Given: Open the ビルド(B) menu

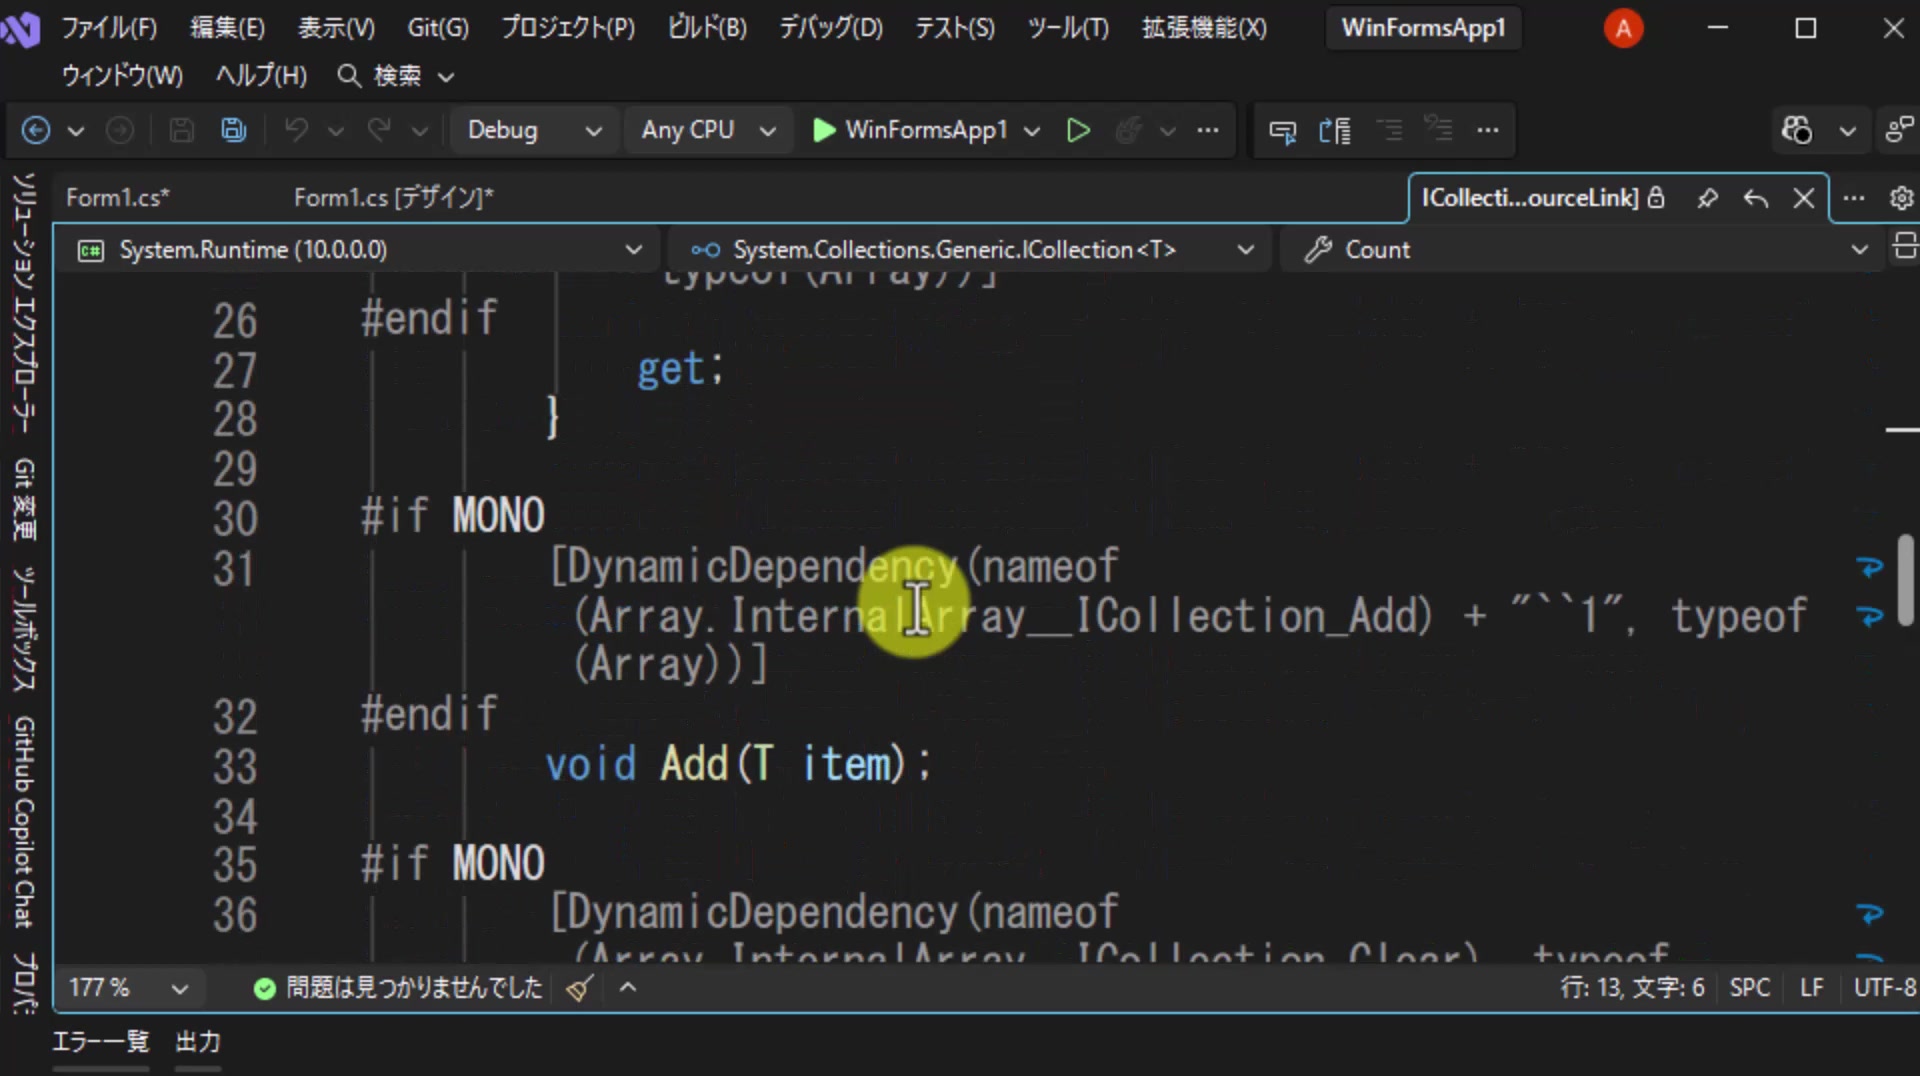Looking at the screenshot, I should (x=707, y=28).
